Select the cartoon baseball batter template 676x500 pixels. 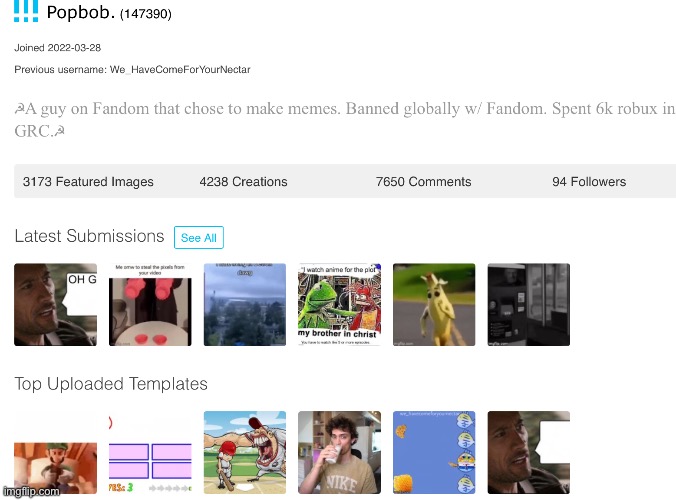[245, 452]
